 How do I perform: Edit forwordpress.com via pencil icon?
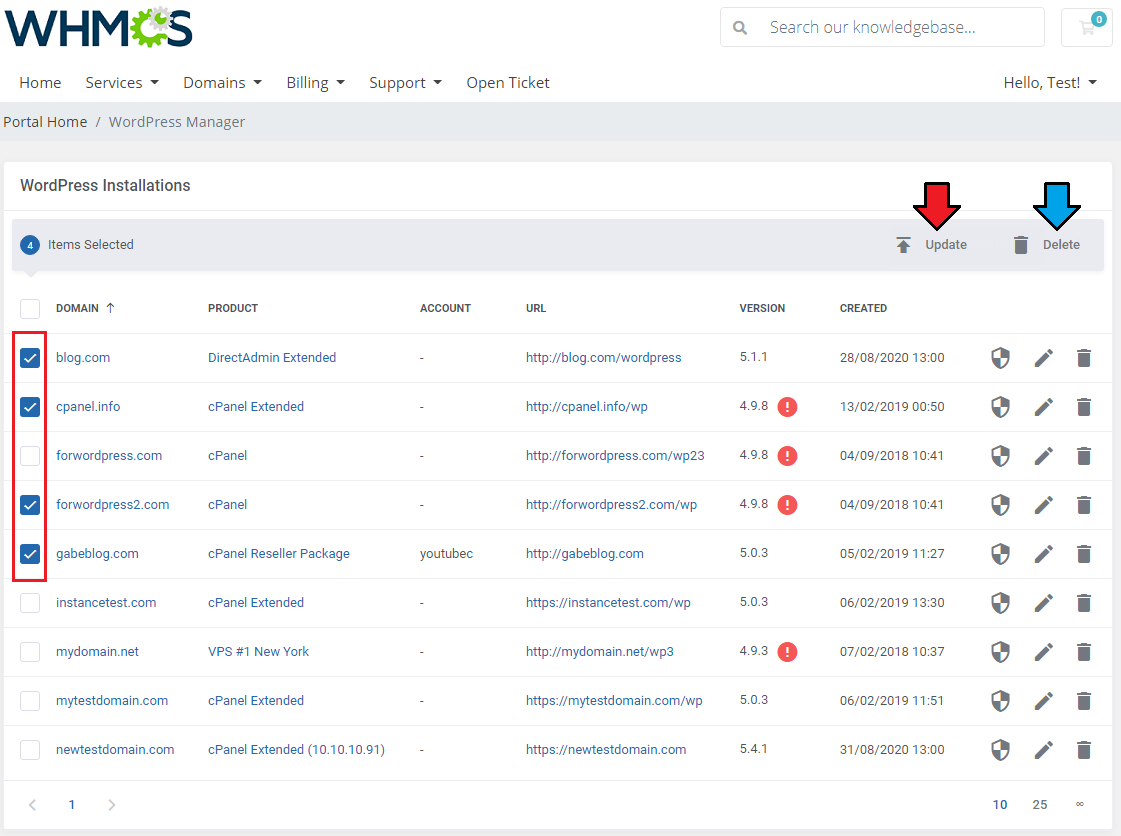coord(1044,456)
